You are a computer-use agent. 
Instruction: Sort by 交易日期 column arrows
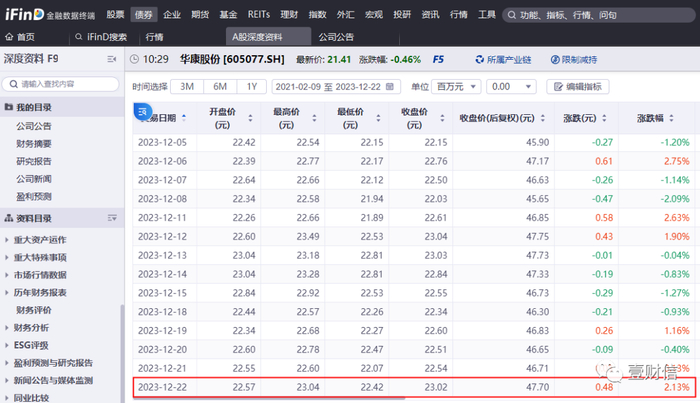click(x=184, y=118)
